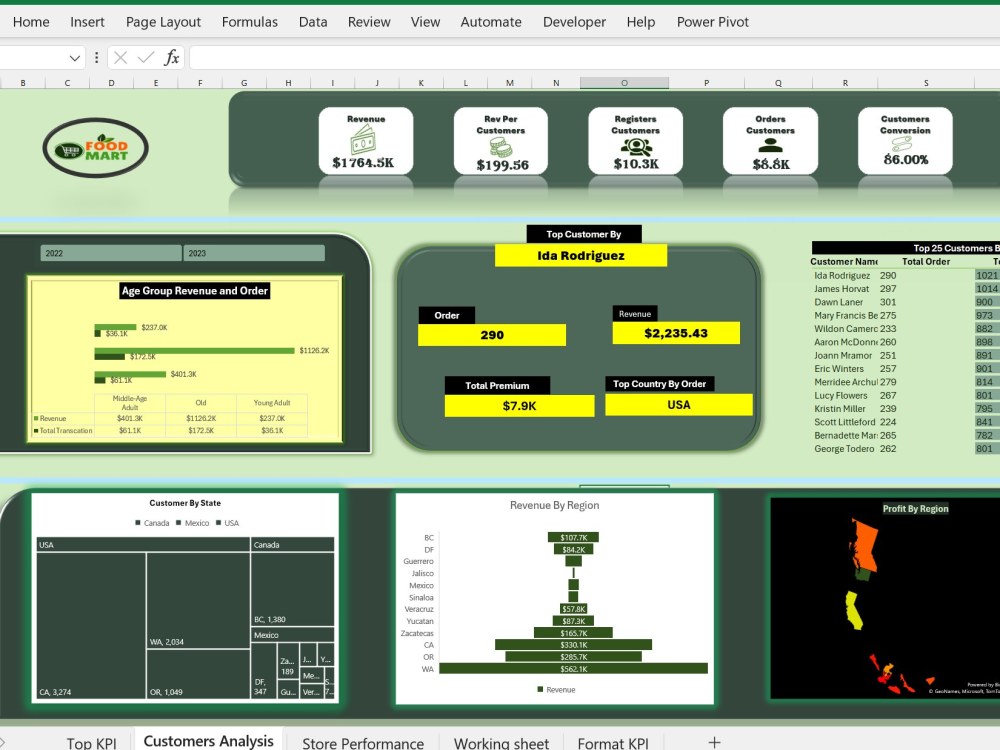The height and width of the screenshot is (750, 1000).
Task: Toggle the Revenue legend under Revenue By Region
Action: [557, 689]
